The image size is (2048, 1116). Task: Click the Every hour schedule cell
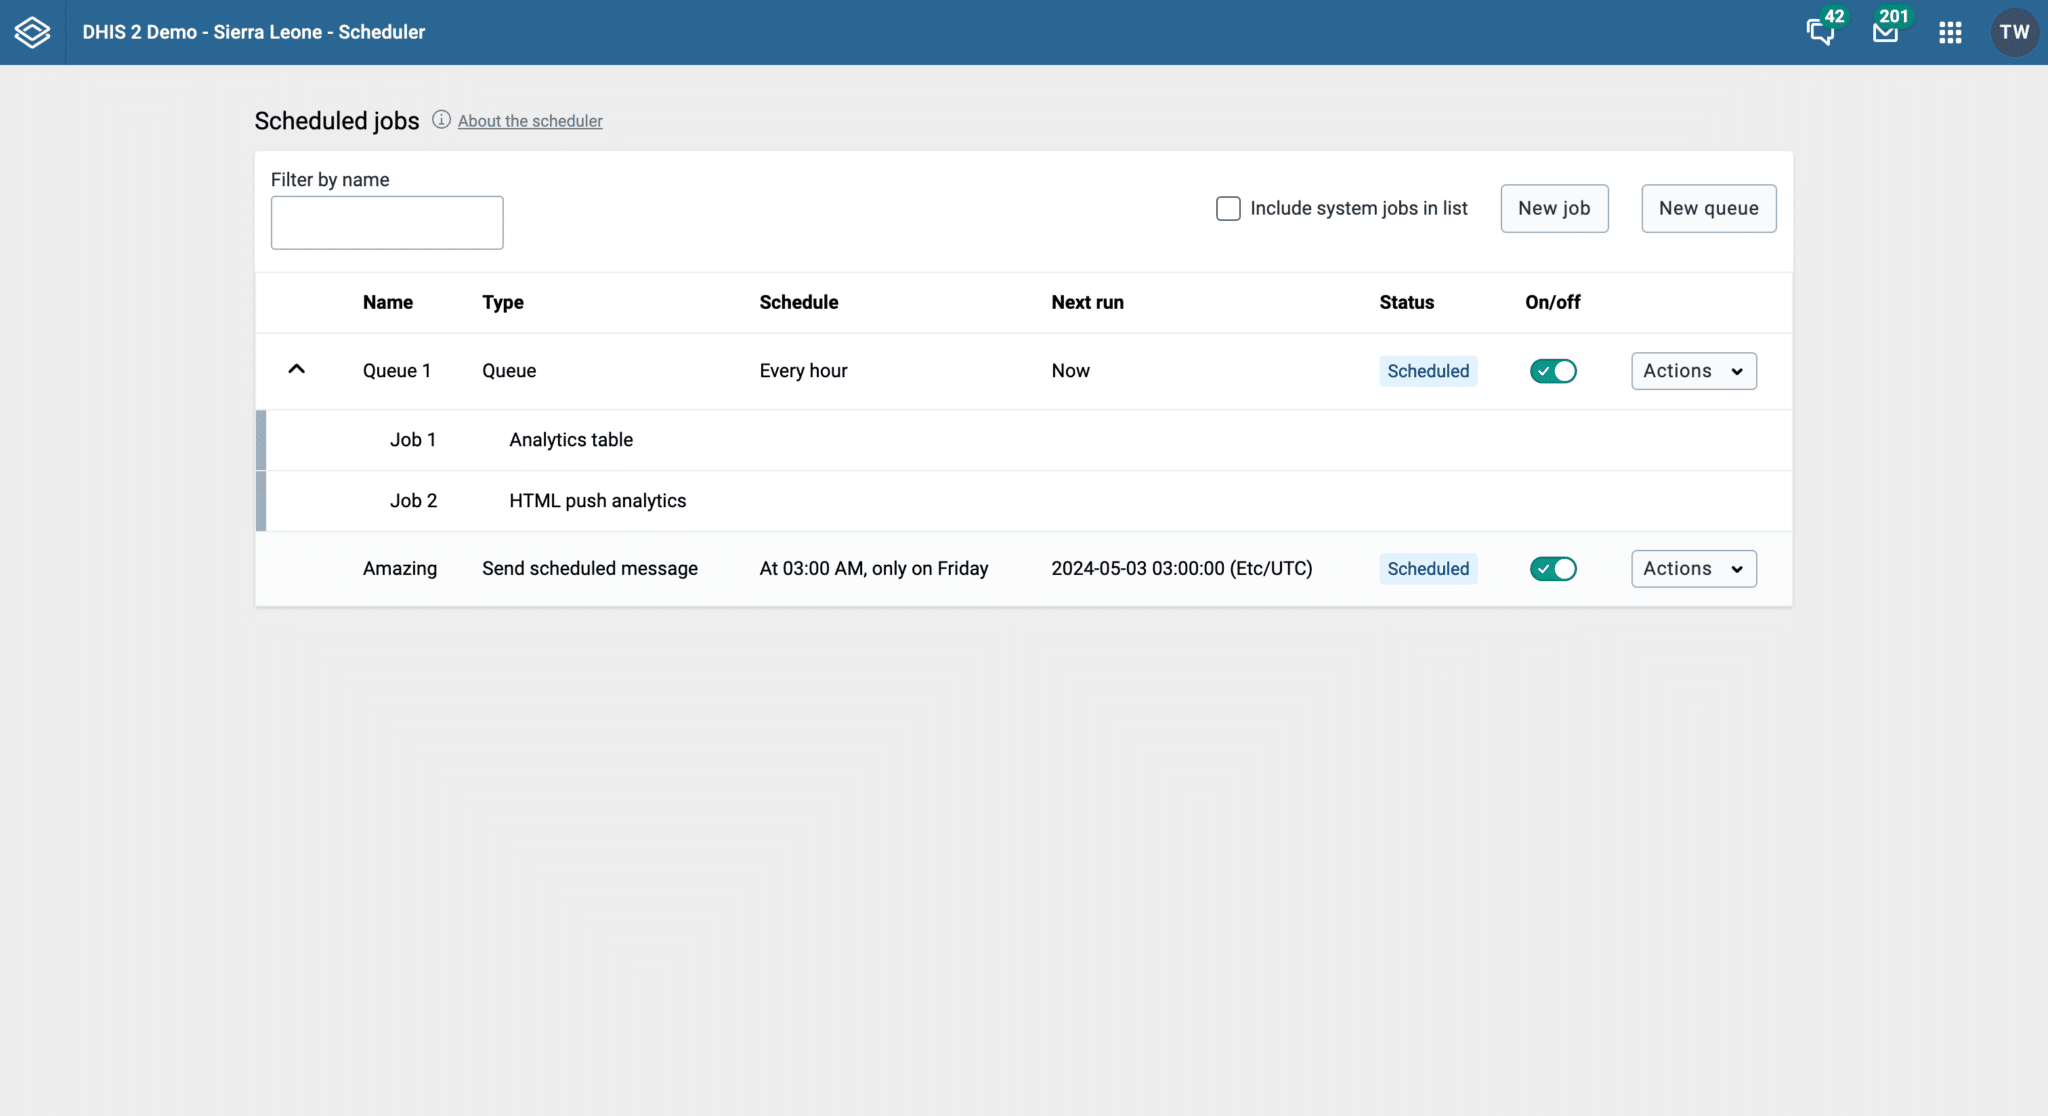tap(803, 371)
